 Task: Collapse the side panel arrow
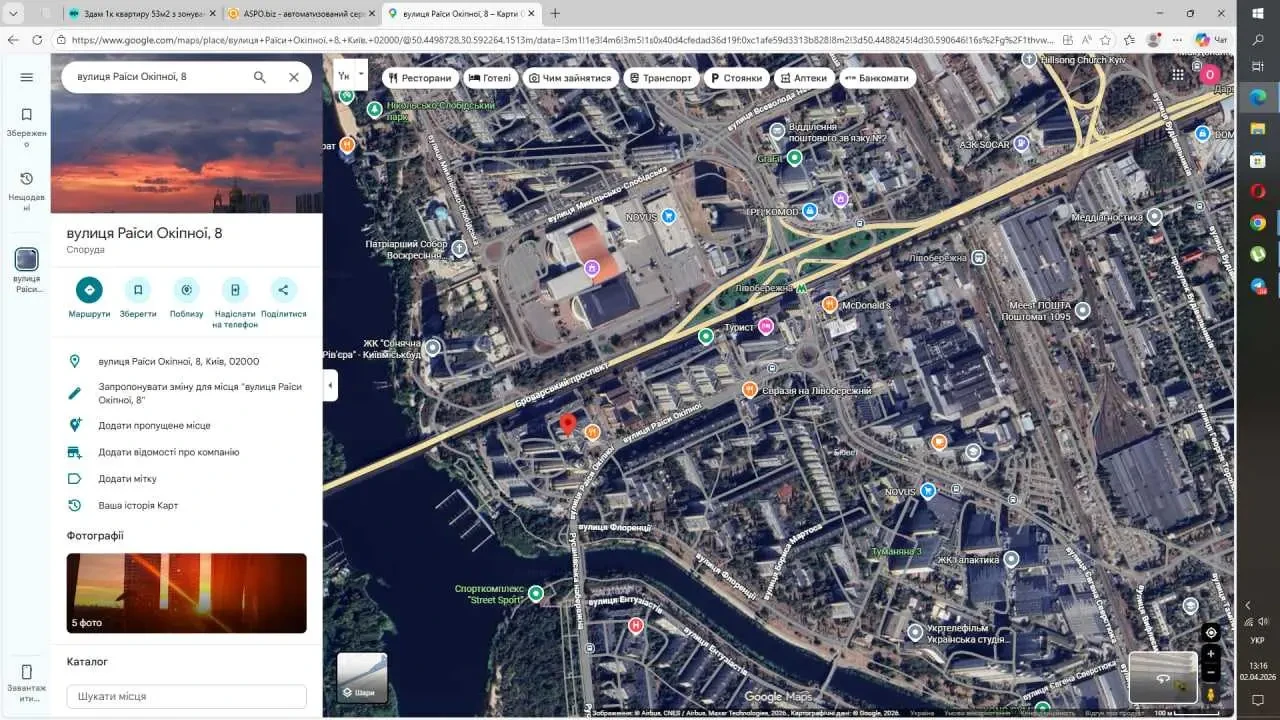point(330,385)
